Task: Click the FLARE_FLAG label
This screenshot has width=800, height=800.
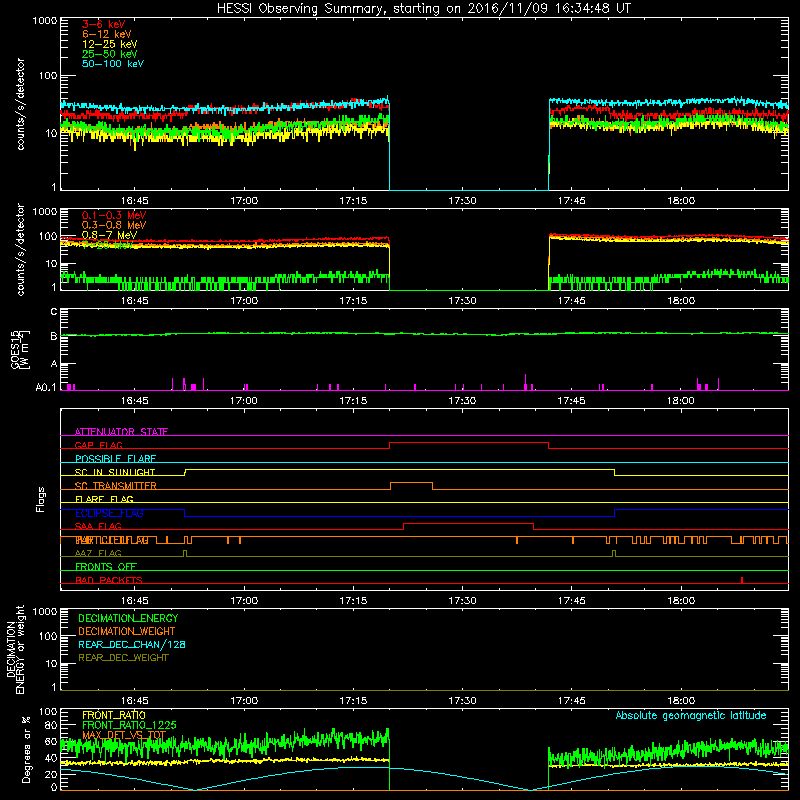Action: point(104,499)
